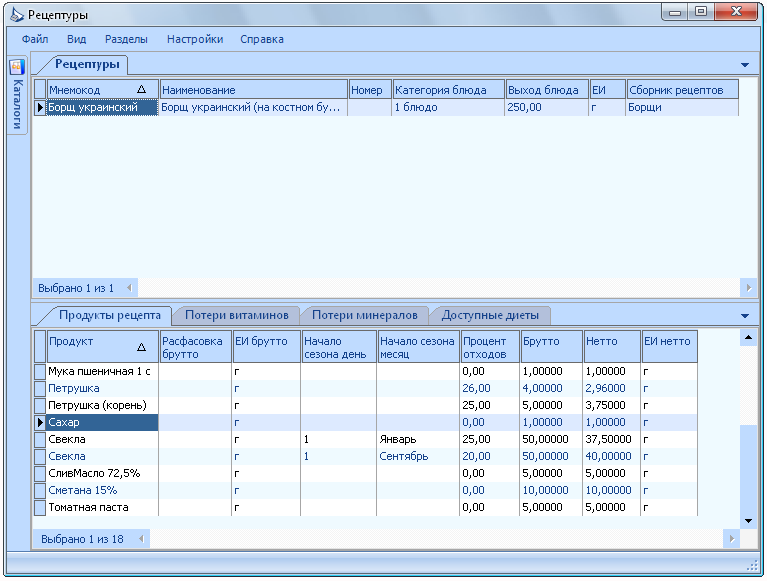
Task: Click the Борщи collection cell
Action: tap(682, 108)
